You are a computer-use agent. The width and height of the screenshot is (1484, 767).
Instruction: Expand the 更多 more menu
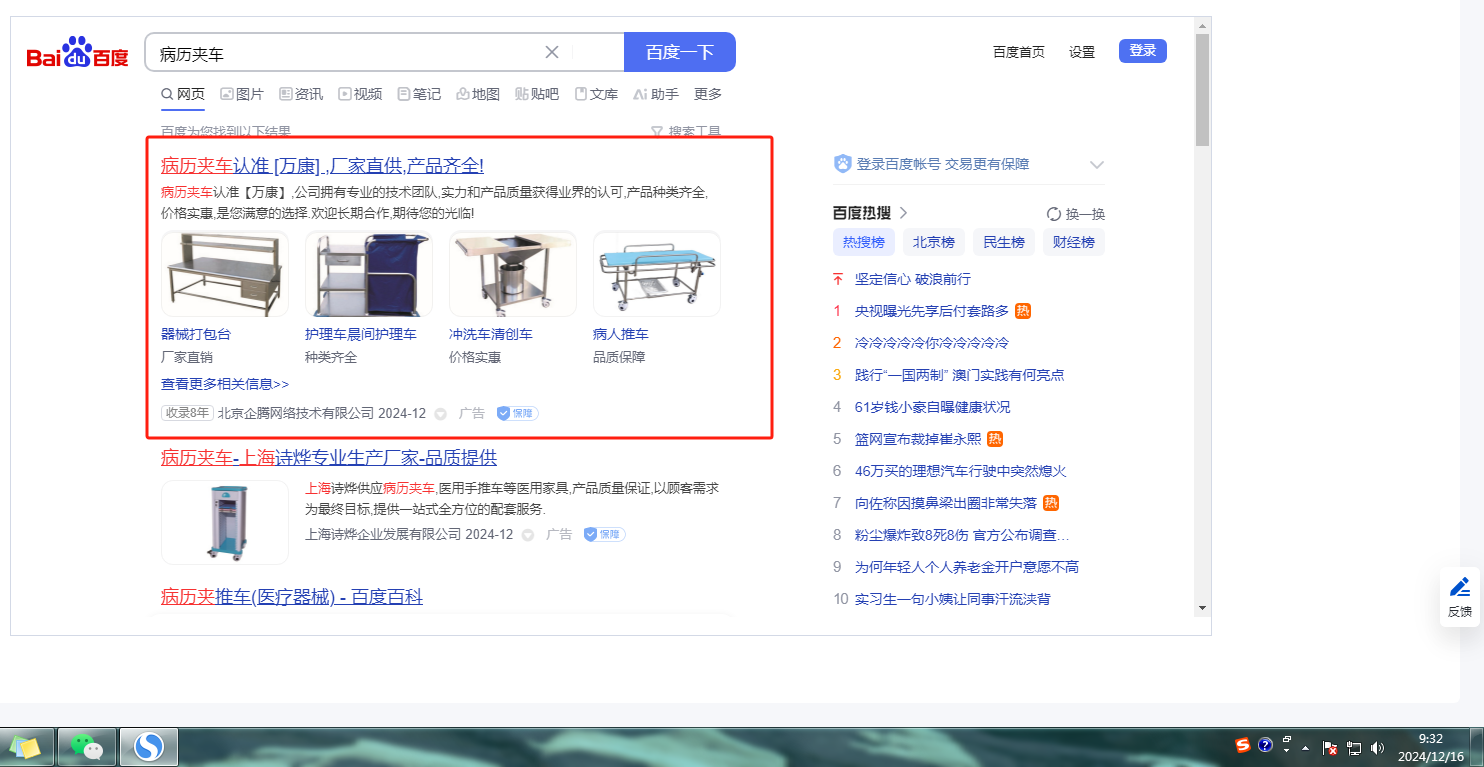(708, 94)
